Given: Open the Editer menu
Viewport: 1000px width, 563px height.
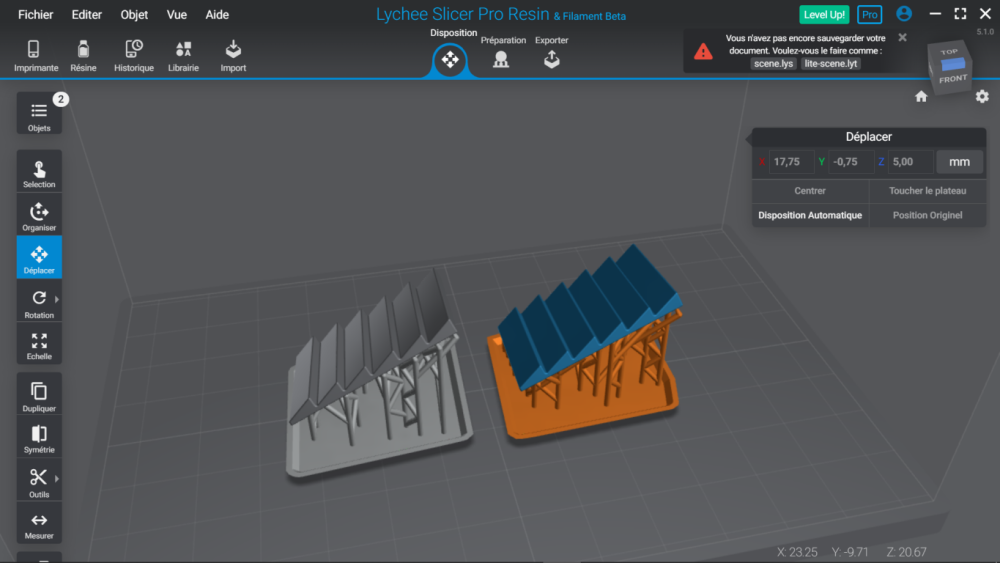Looking at the screenshot, I should [x=87, y=15].
